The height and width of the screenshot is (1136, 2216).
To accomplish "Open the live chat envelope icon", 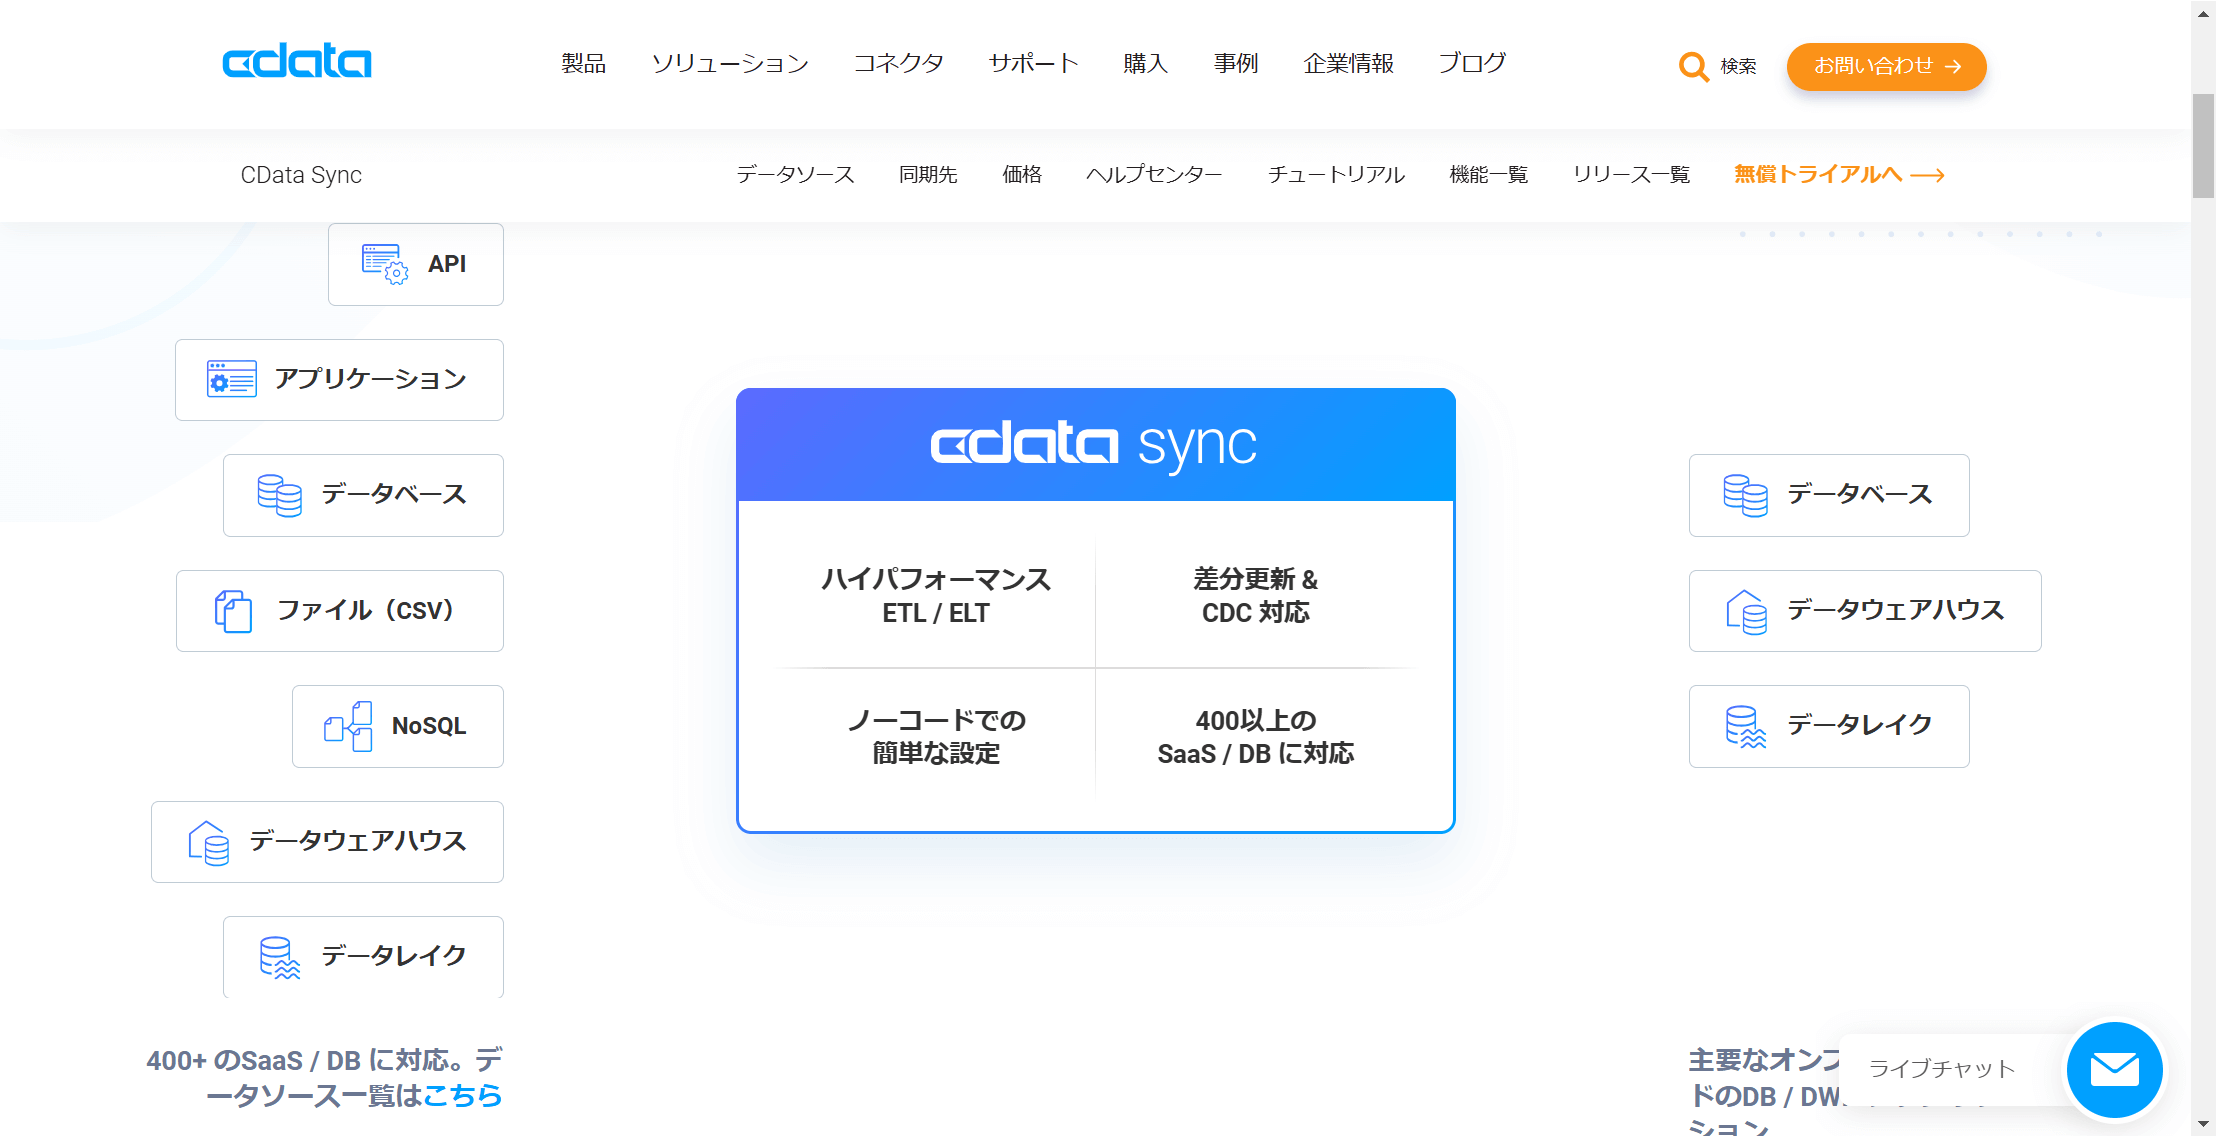I will pyautogui.click(x=2114, y=1069).
